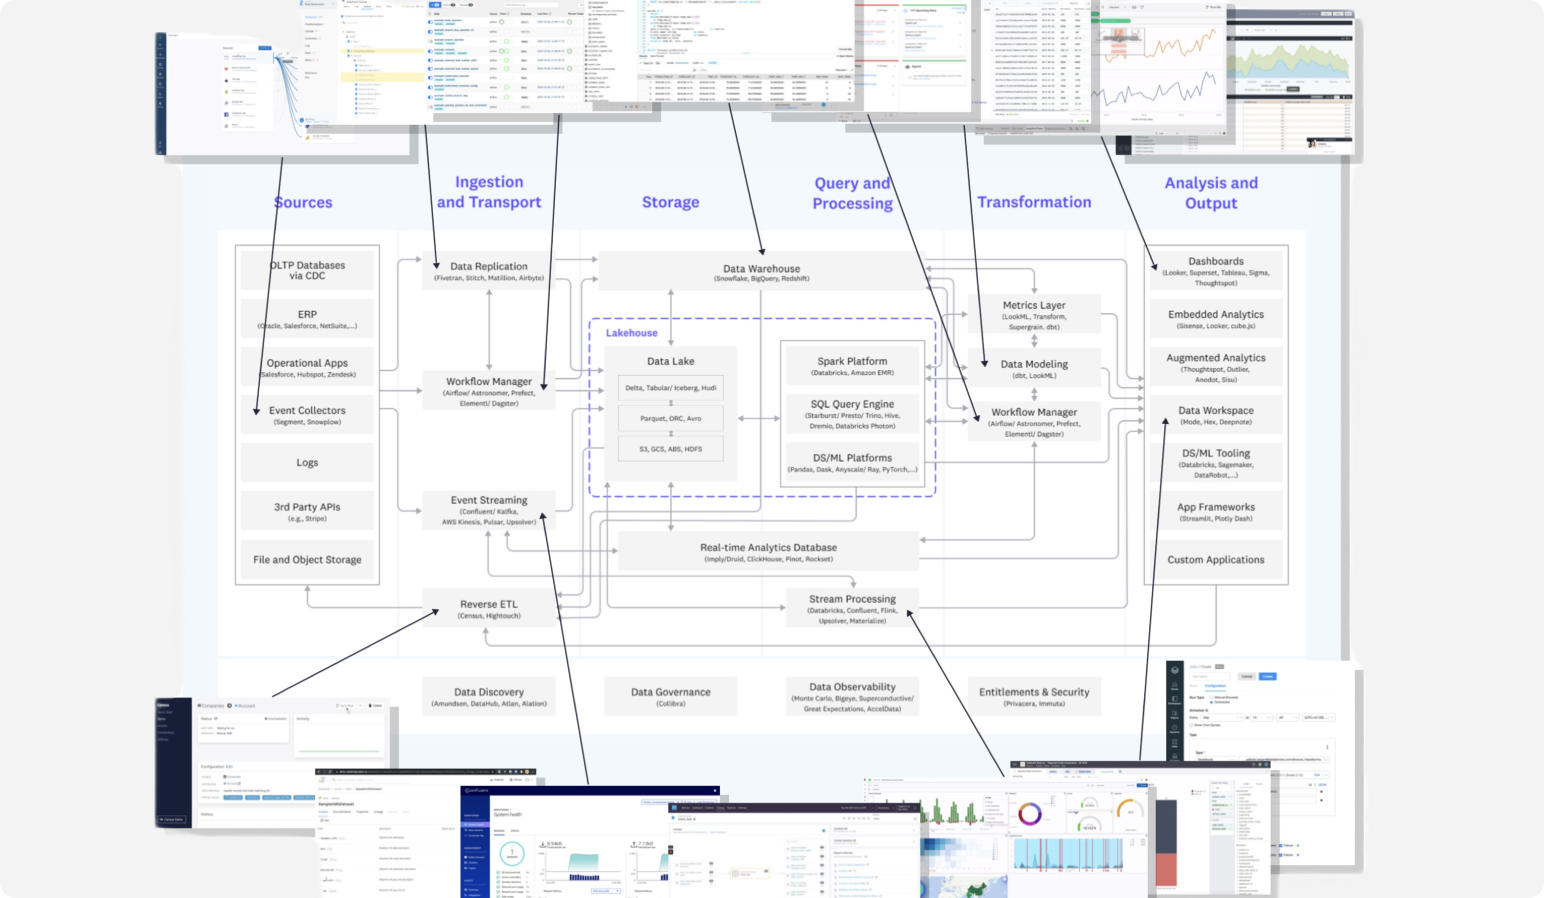Click the Recents clock icon in the Databricks sidebar
The width and height of the screenshot is (1544, 898).
1175,729
